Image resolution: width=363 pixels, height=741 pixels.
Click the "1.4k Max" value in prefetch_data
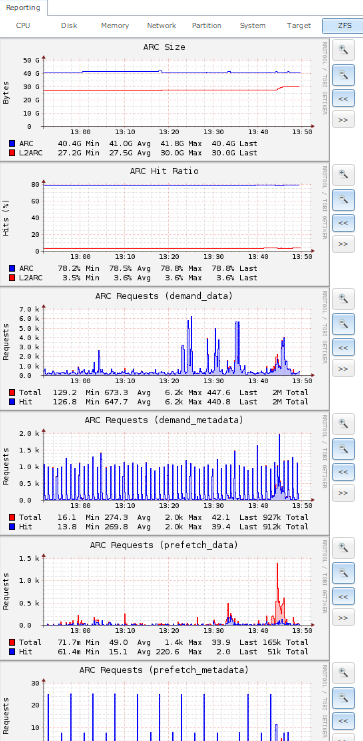183,642
